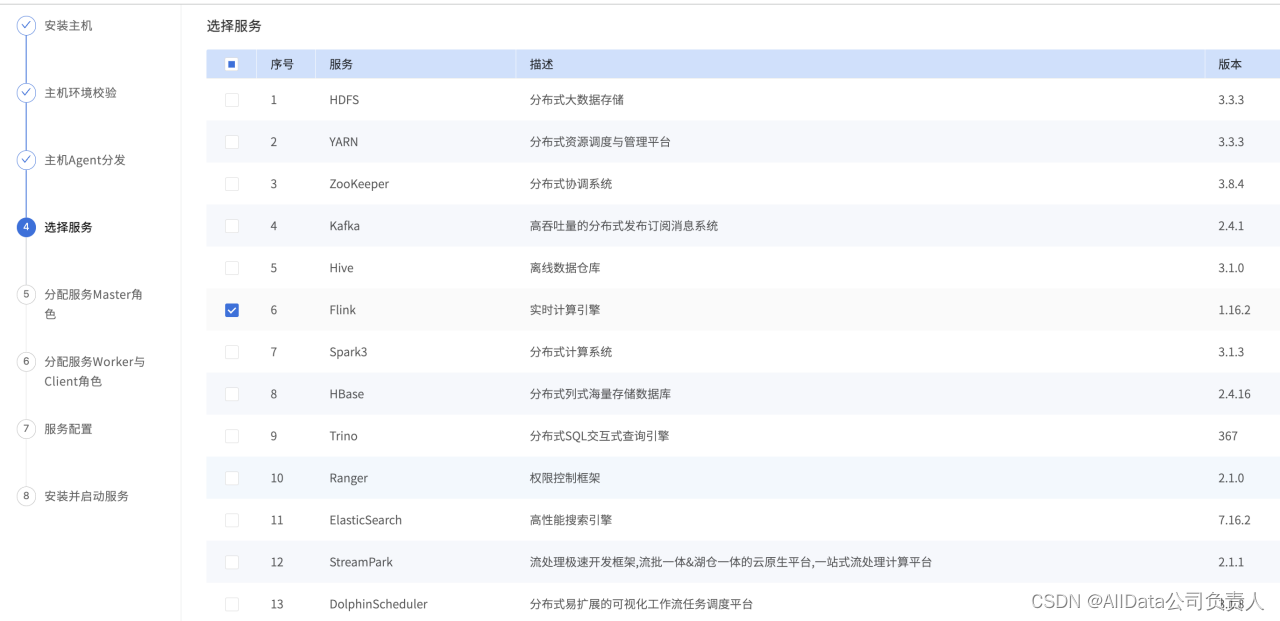This screenshot has height=621, width=1280.
Task: Click the Ranger service name
Action: (x=348, y=478)
